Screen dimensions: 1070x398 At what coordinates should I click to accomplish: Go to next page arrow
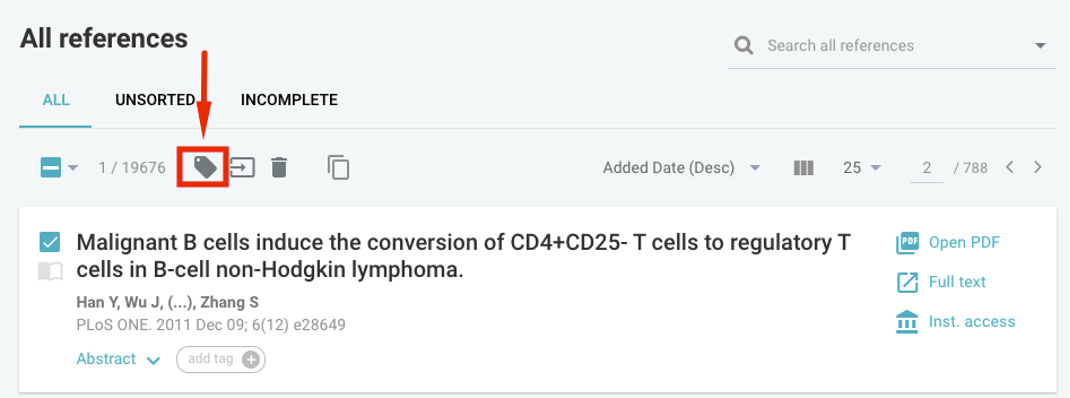1038,167
